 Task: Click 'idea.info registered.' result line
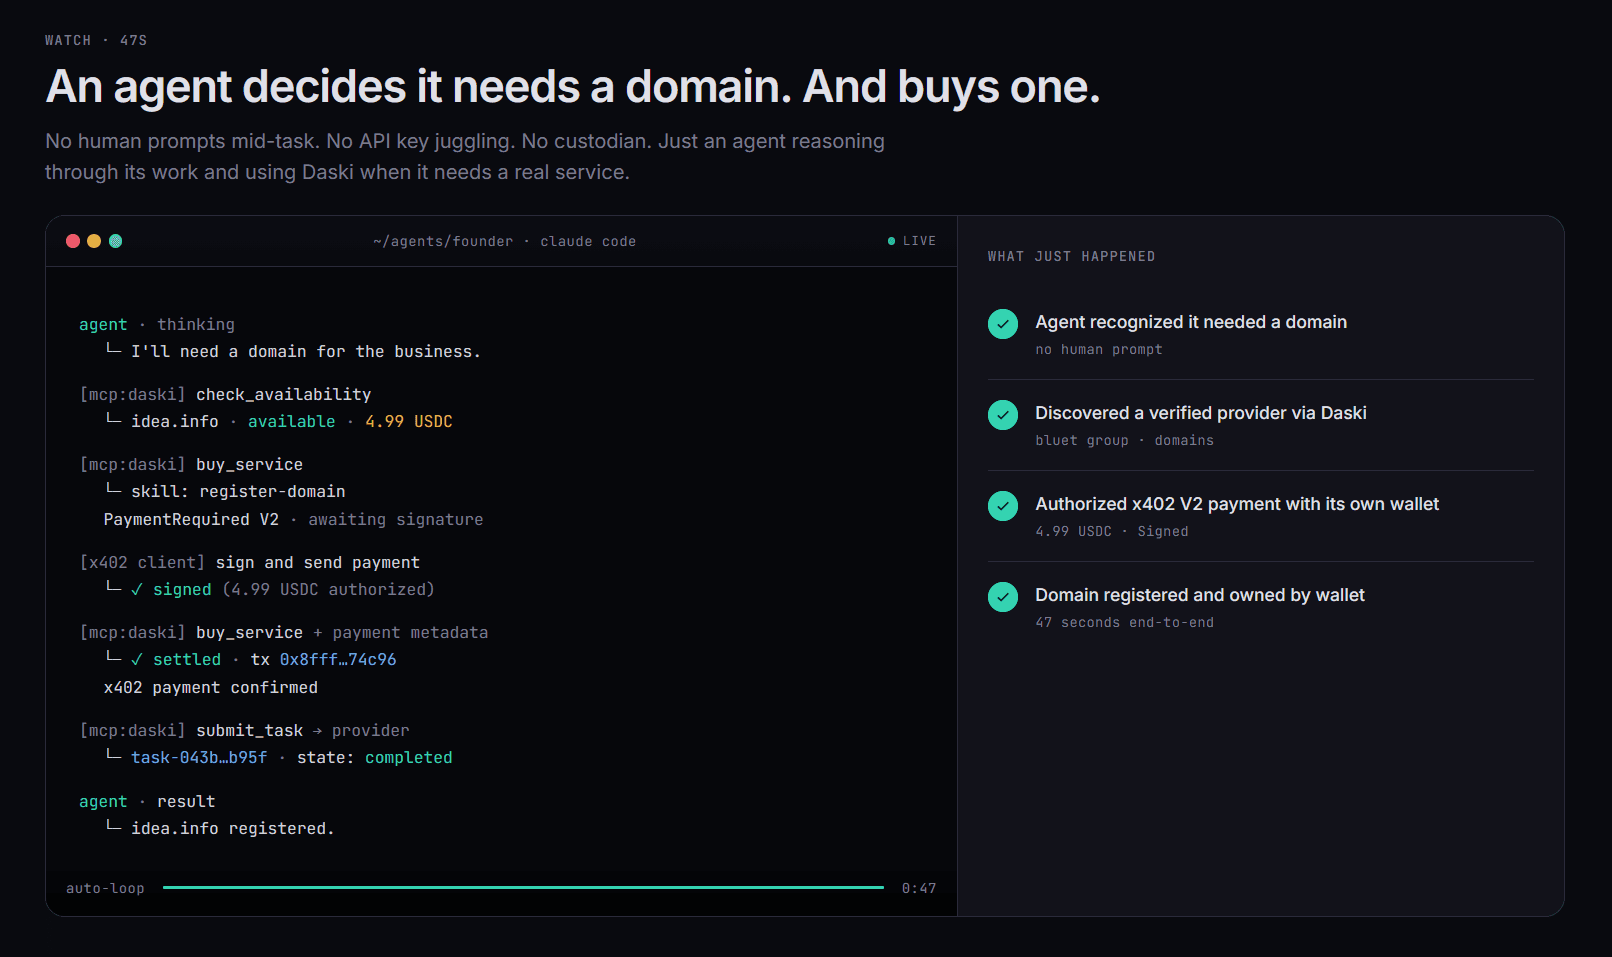tap(233, 829)
